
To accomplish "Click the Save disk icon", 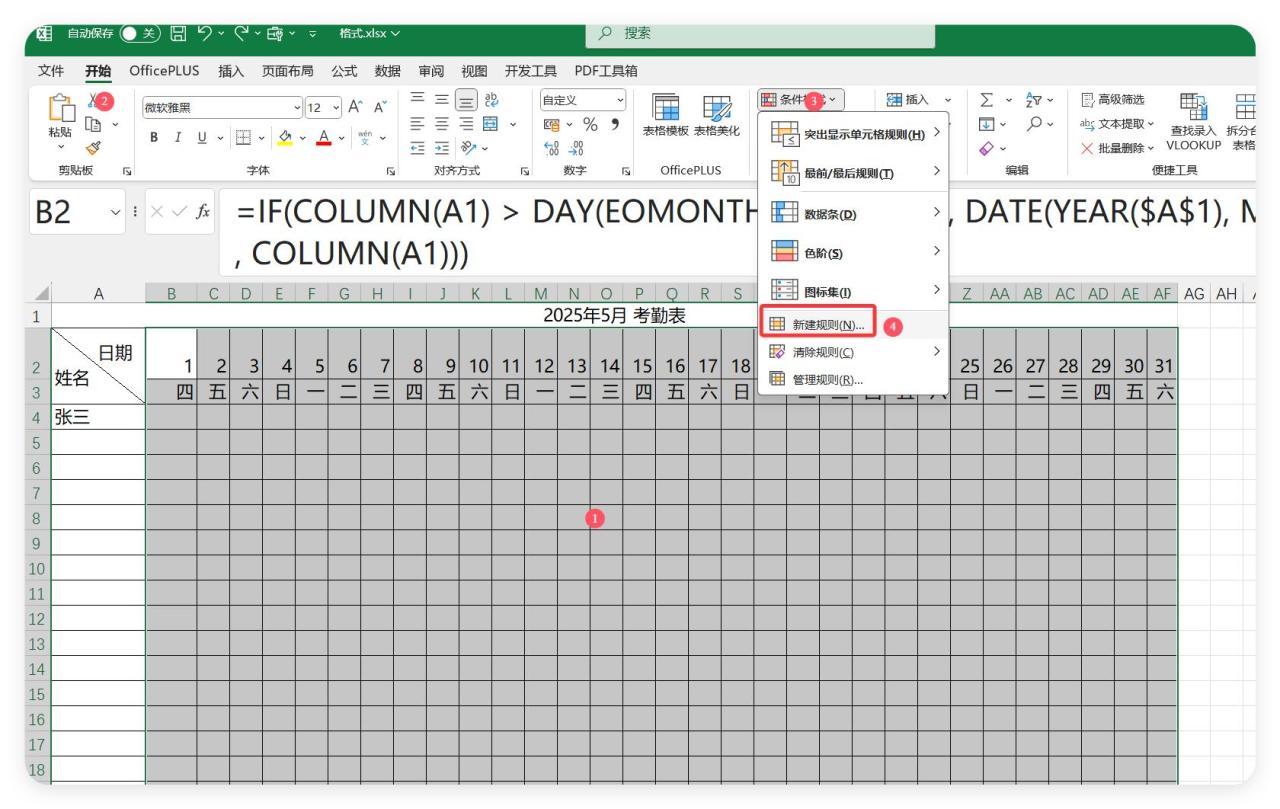I will click(178, 33).
